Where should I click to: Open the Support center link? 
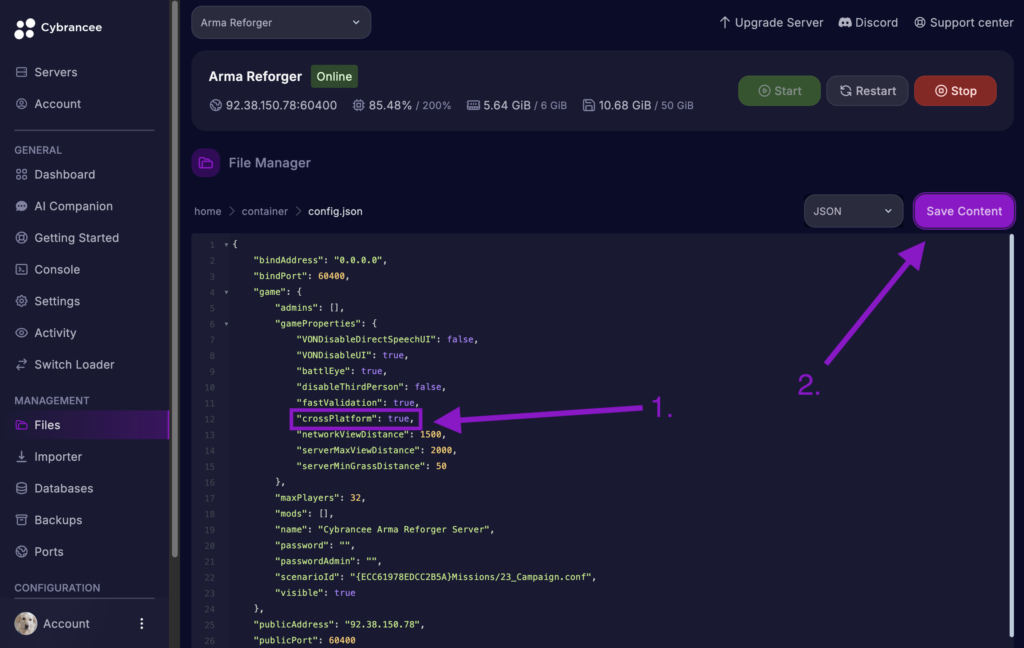click(963, 23)
